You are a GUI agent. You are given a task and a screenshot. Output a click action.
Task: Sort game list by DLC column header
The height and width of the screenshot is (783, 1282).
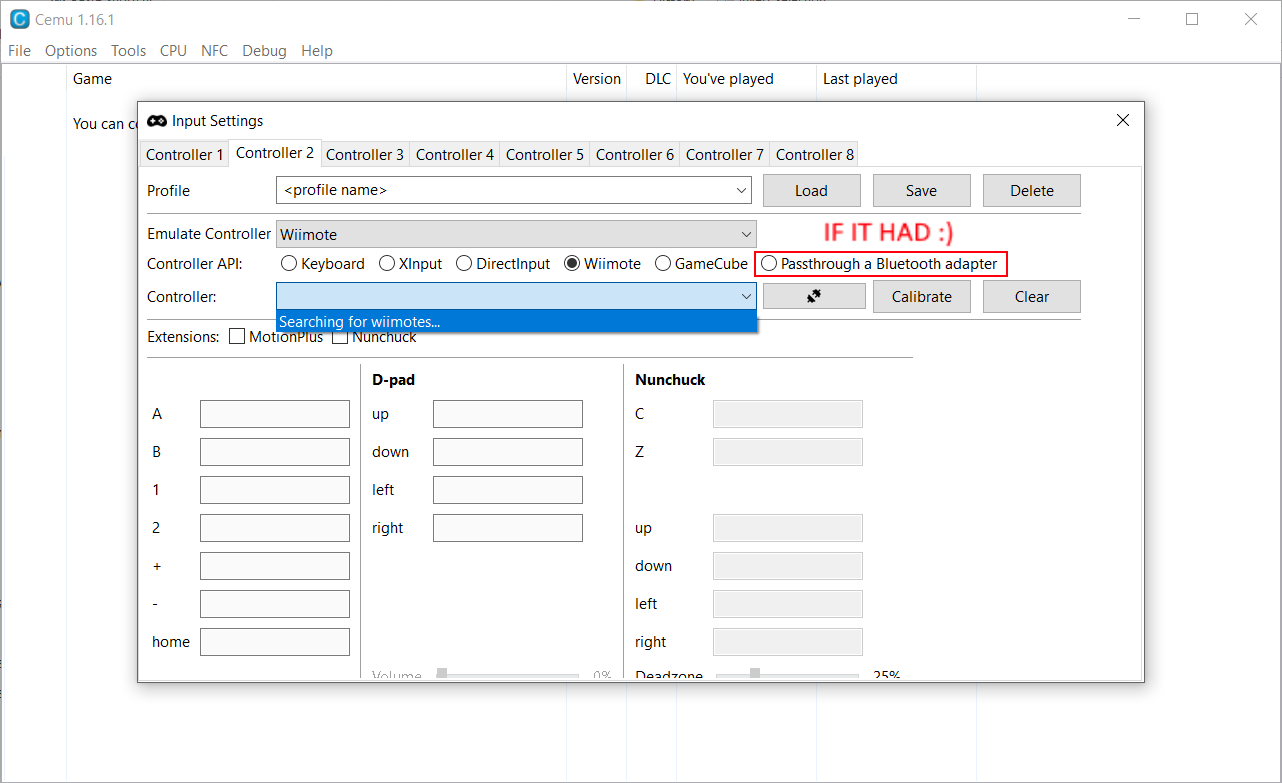click(652, 79)
